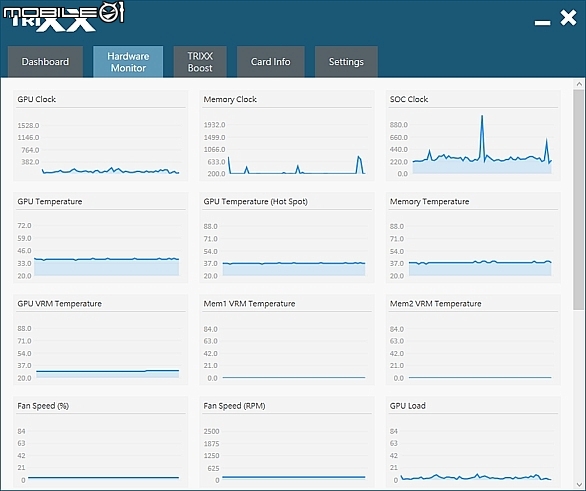Click the vertical scrollbar thumb
The image size is (586, 491).
click(x=579, y=200)
